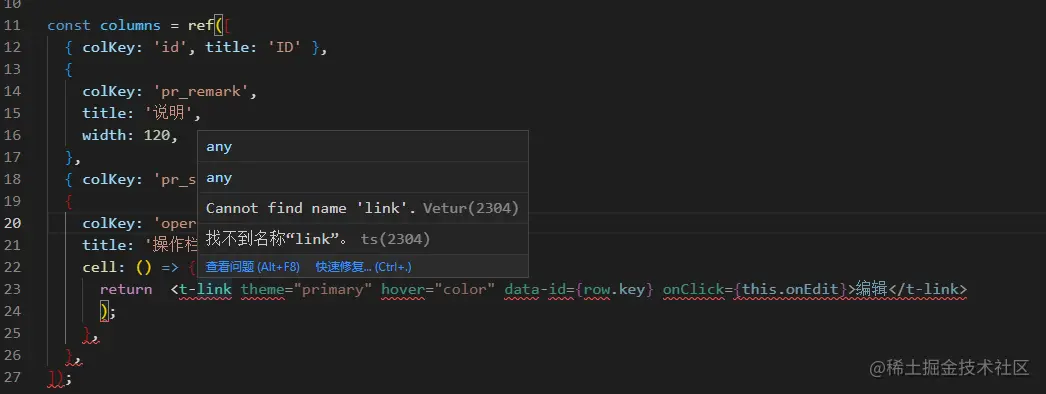Image resolution: width=1046 pixels, height=394 pixels.
Task: Select line number 27 in the gutter
Action: (12, 377)
